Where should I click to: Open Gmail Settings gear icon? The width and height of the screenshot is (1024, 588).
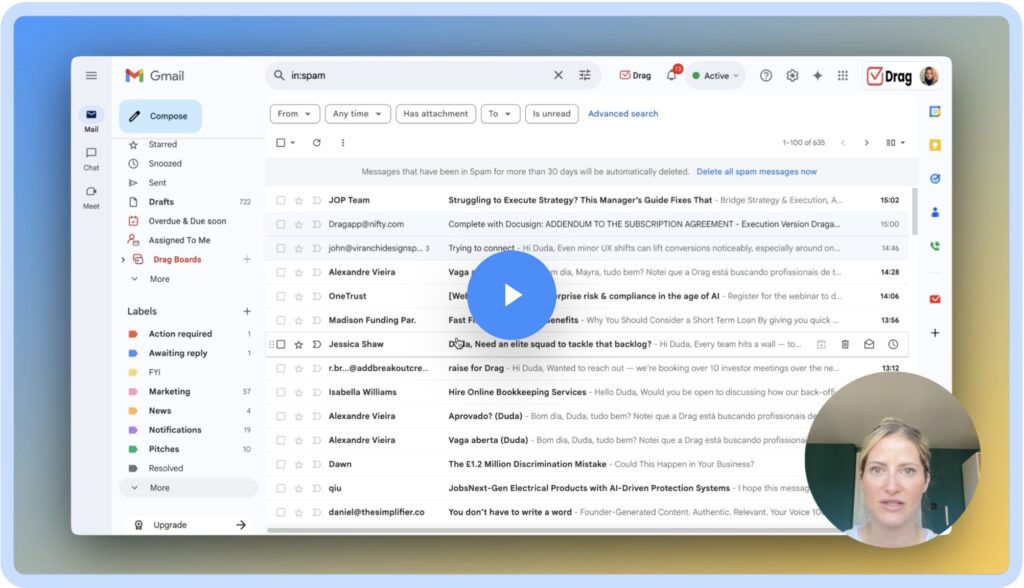click(x=792, y=76)
